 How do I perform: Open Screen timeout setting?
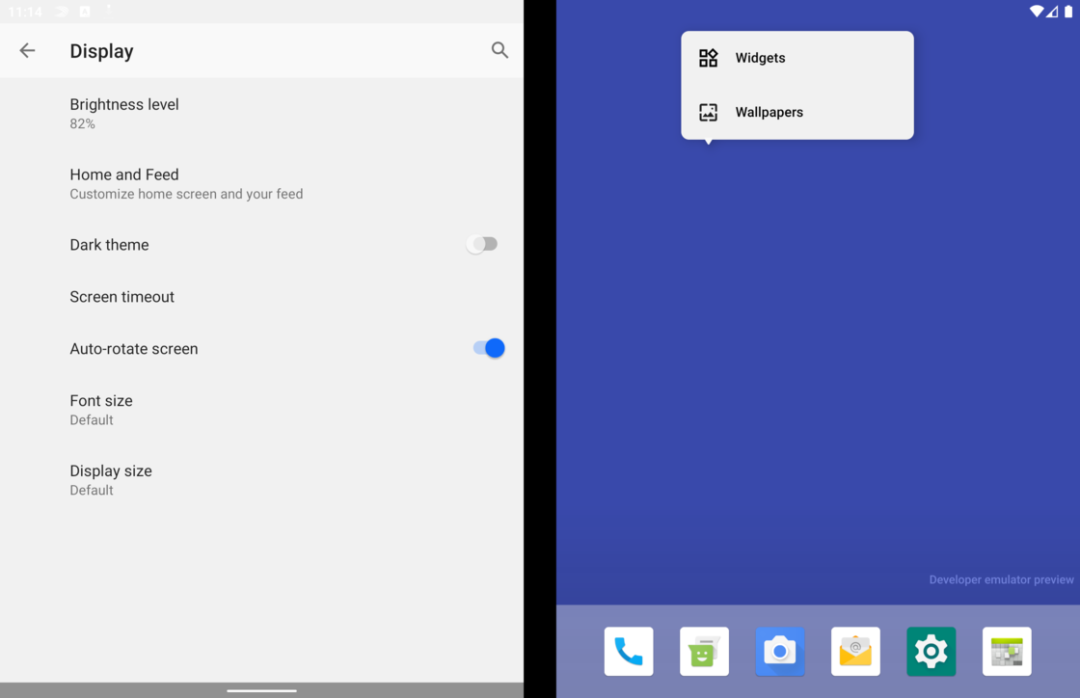click(x=262, y=297)
